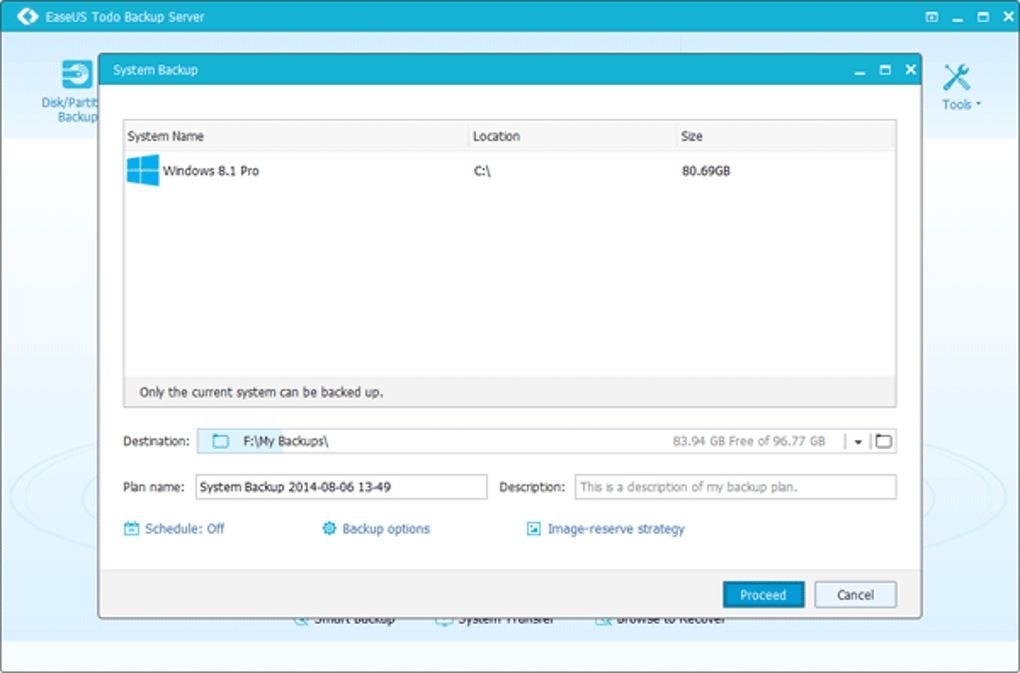Click the Plan name input field
This screenshot has width=1020, height=673.
pos(342,487)
